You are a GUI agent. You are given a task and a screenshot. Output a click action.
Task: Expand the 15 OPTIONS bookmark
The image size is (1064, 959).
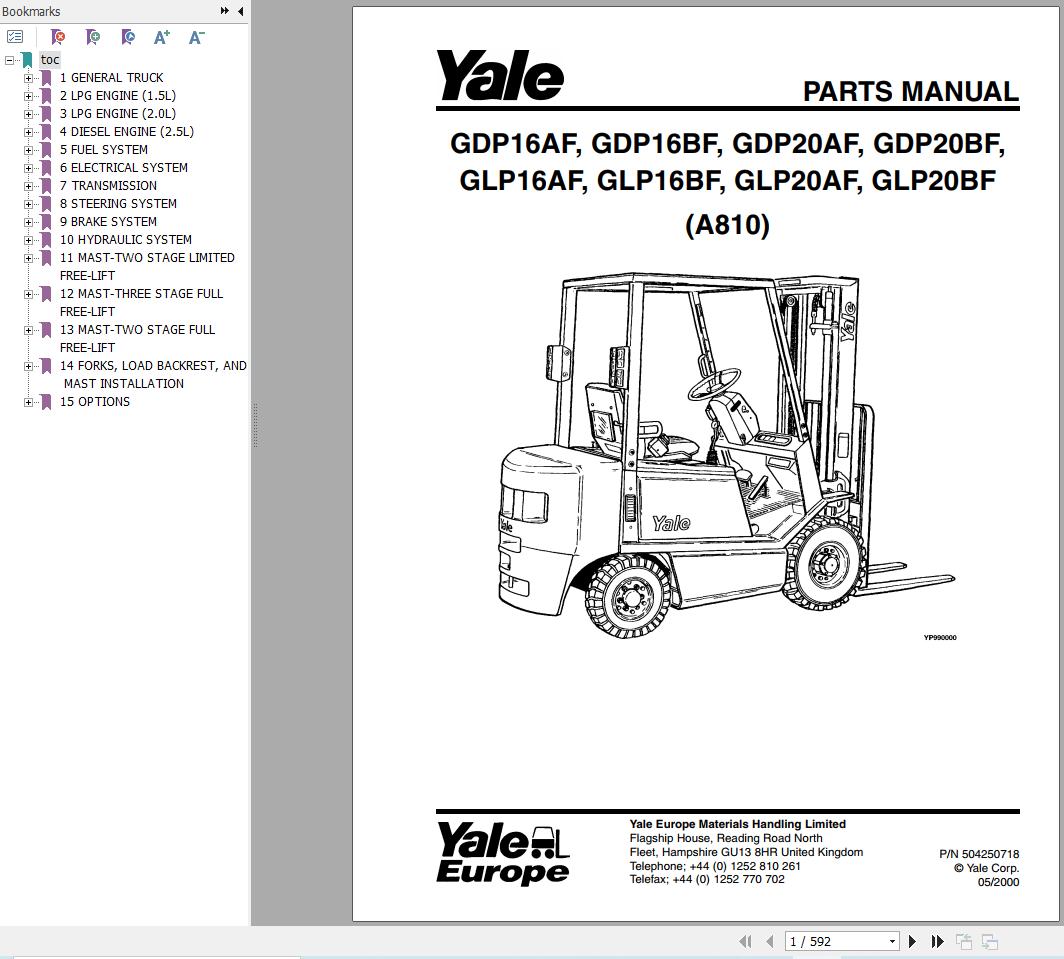pyautogui.click(x=28, y=402)
